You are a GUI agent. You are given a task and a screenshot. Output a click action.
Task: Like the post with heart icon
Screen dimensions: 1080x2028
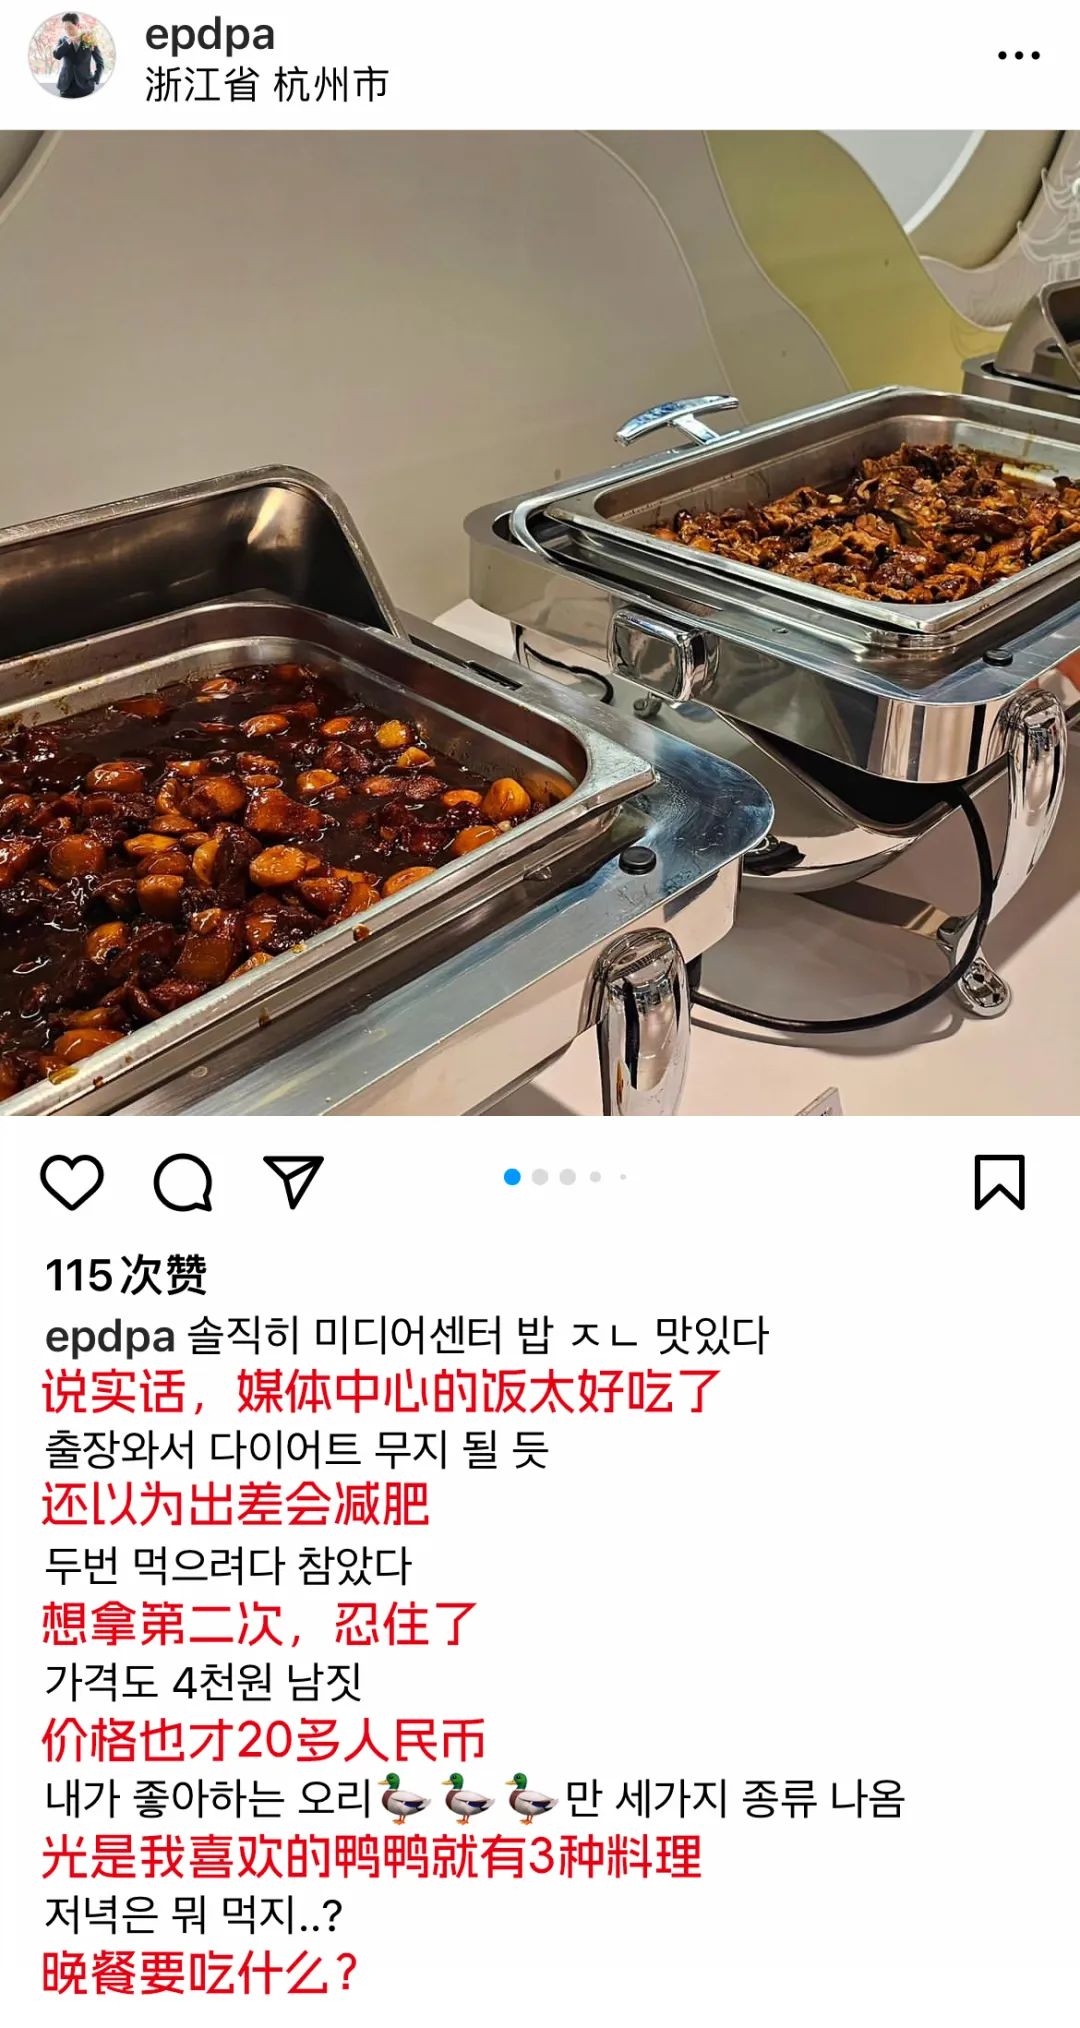pos(72,1182)
